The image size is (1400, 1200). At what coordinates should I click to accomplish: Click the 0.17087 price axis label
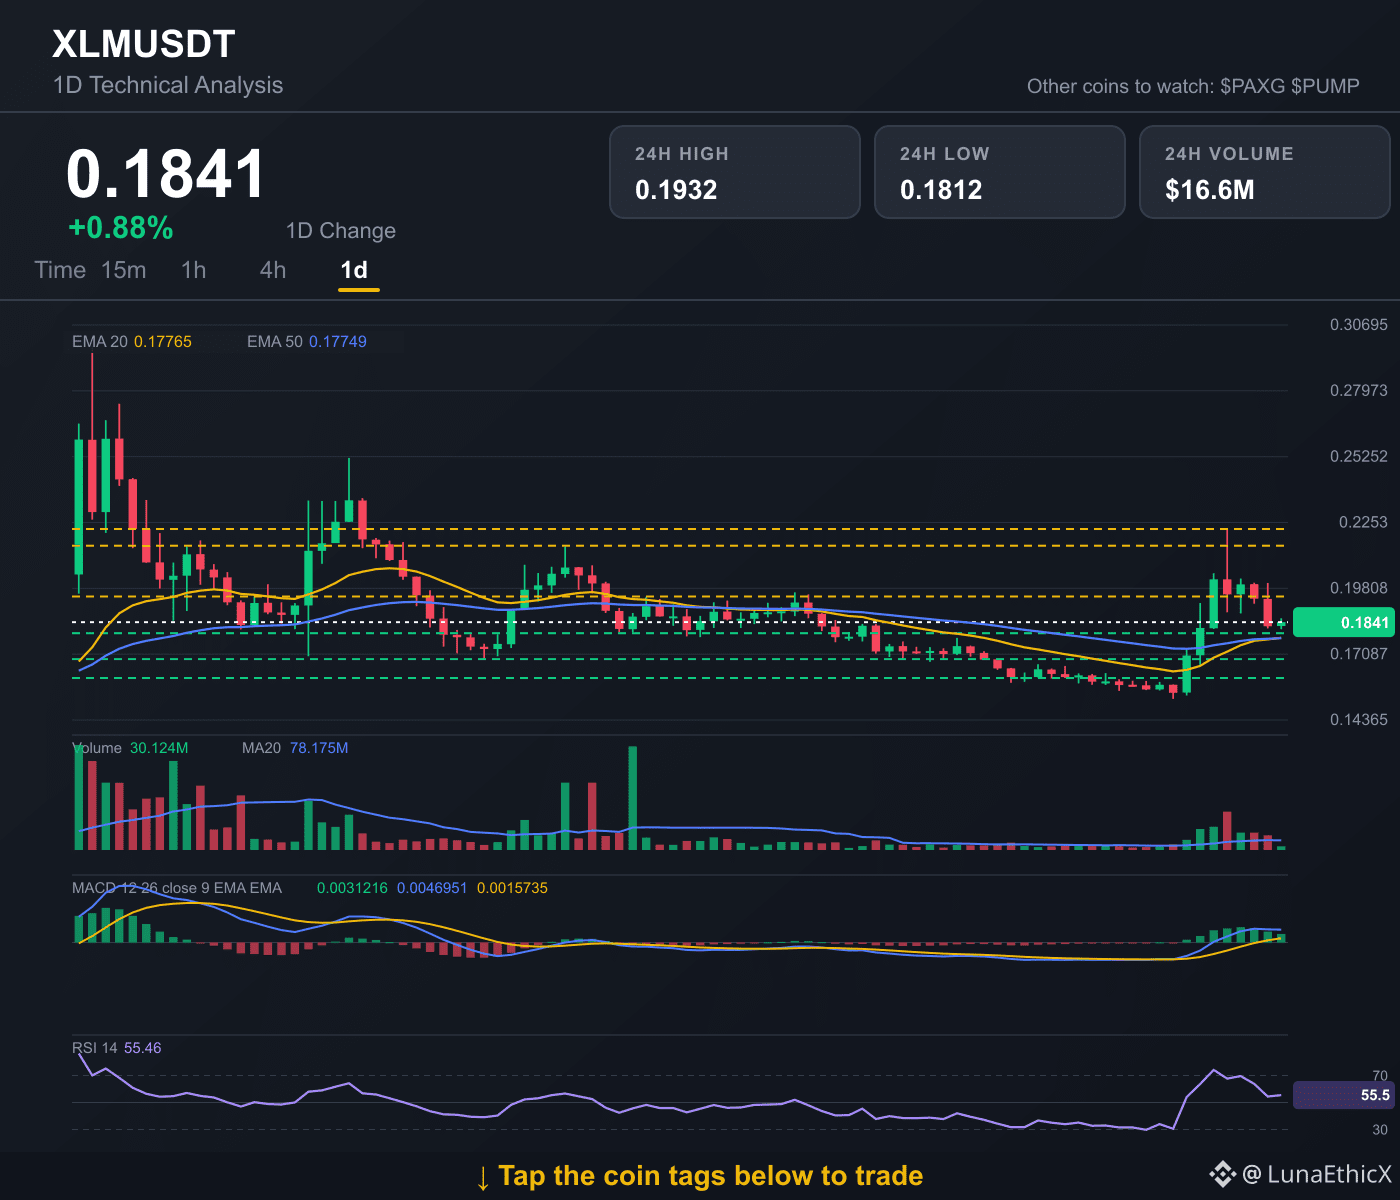tap(1359, 654)
